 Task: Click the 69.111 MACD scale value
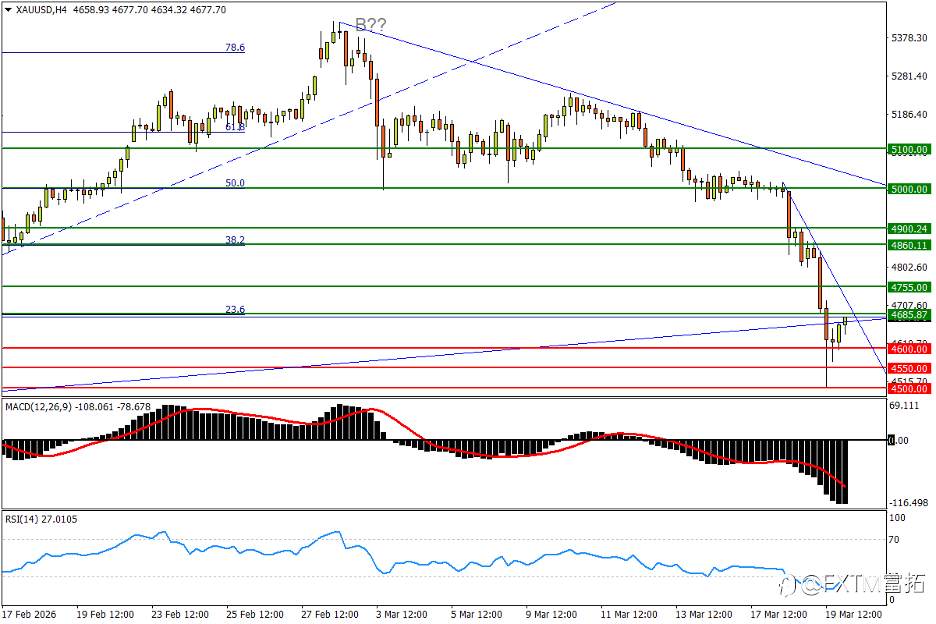pos(904,405)
